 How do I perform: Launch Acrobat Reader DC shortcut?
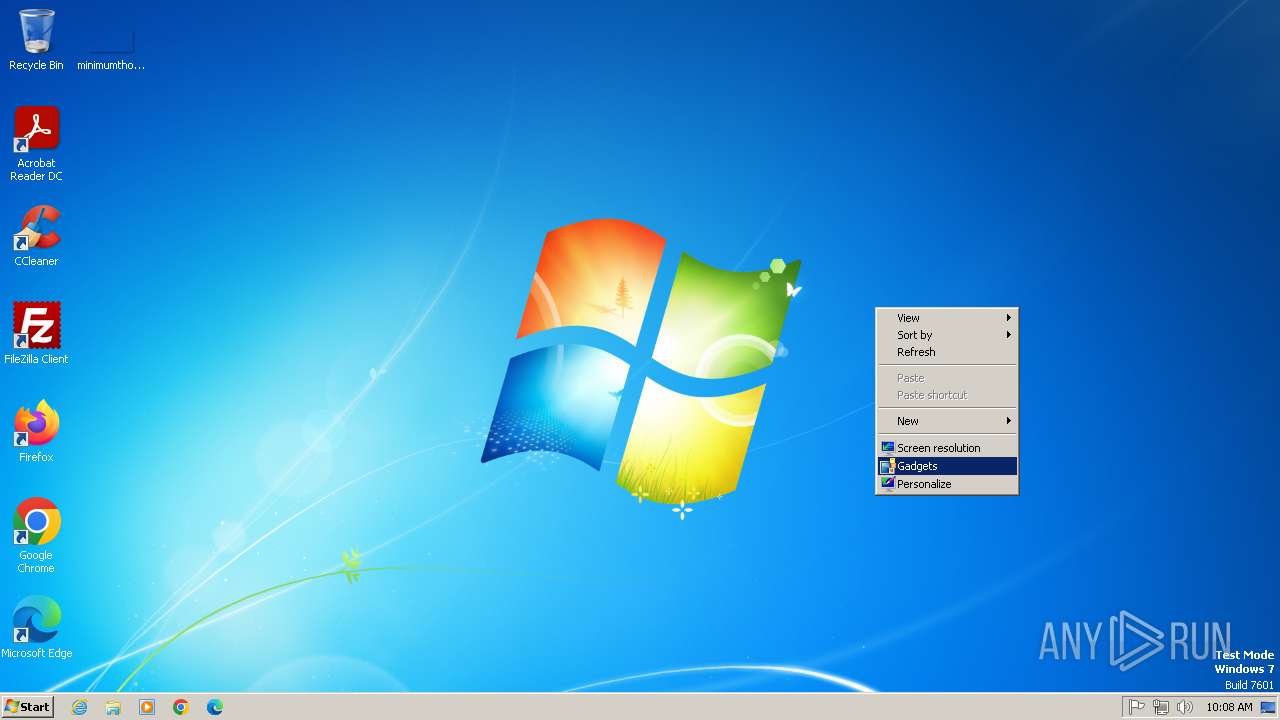(x=36, y=144)
